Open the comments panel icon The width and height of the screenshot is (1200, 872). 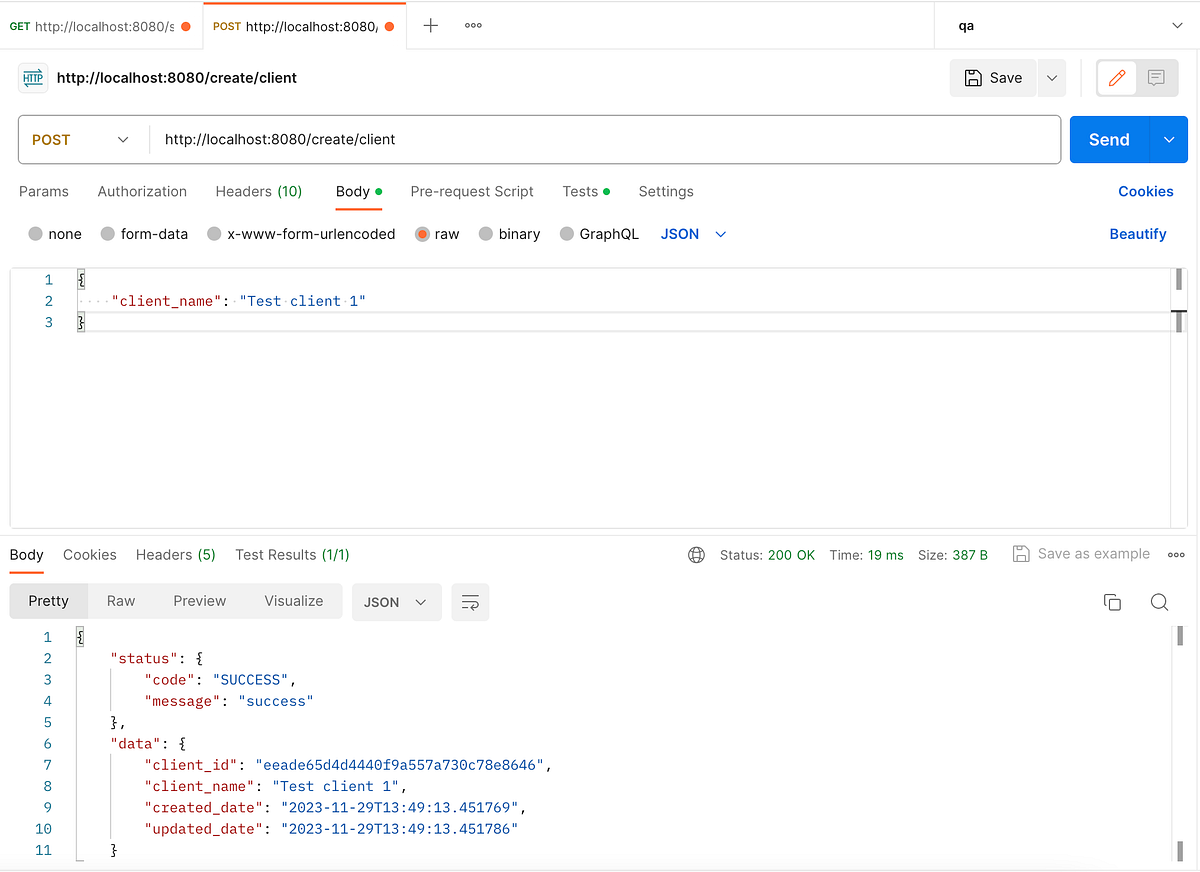(1156, 77)
